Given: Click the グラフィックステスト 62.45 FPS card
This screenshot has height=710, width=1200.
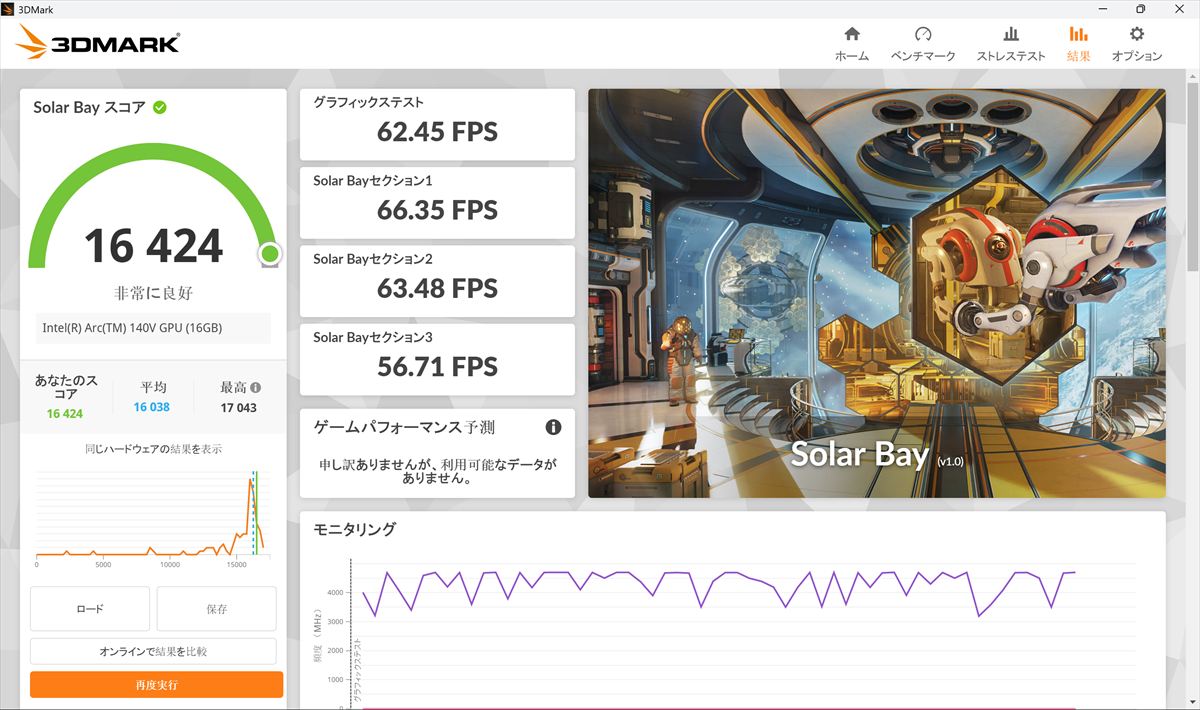Looking at the screenshot, I should click(x=437, y=124).
